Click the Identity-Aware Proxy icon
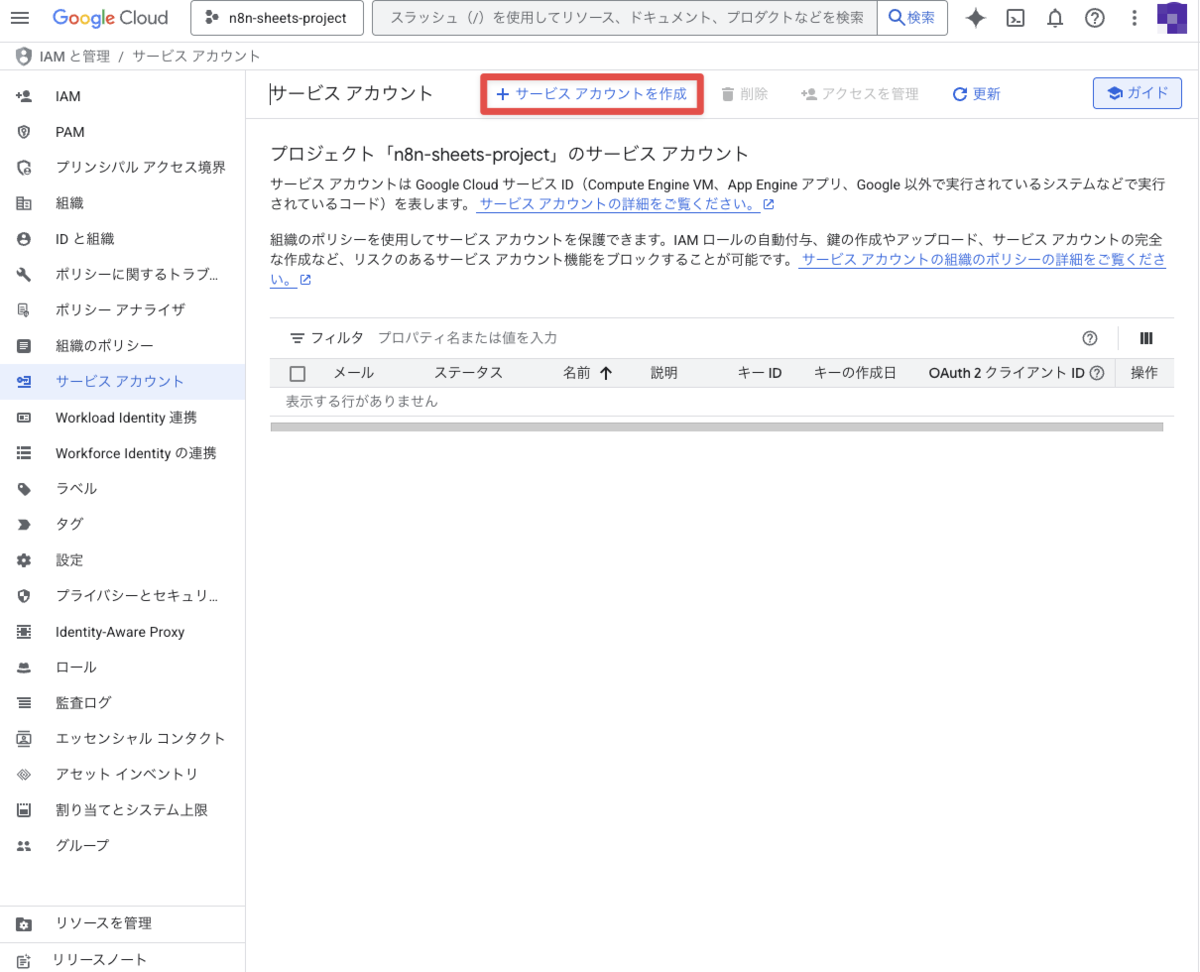This screenshot has width=1200, height=972. point(24,632)
